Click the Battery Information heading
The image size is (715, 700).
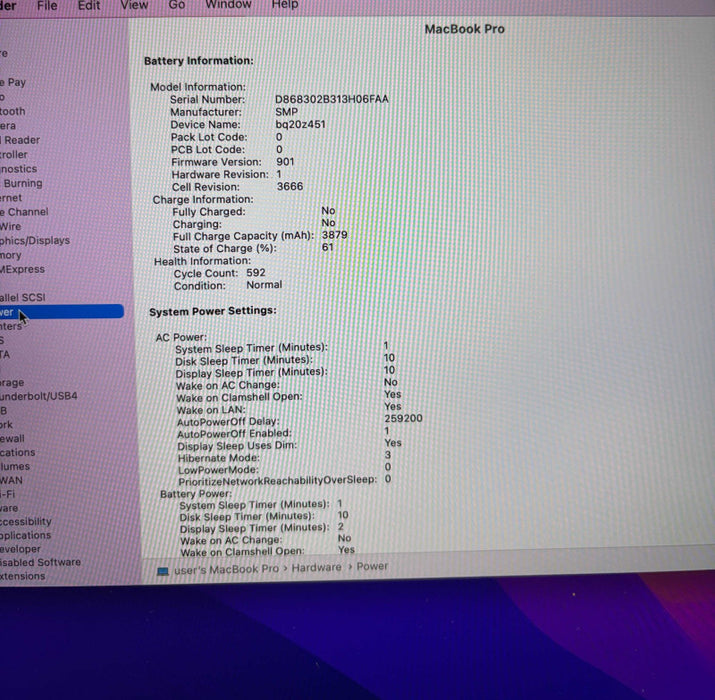click(x=199, y=61)
